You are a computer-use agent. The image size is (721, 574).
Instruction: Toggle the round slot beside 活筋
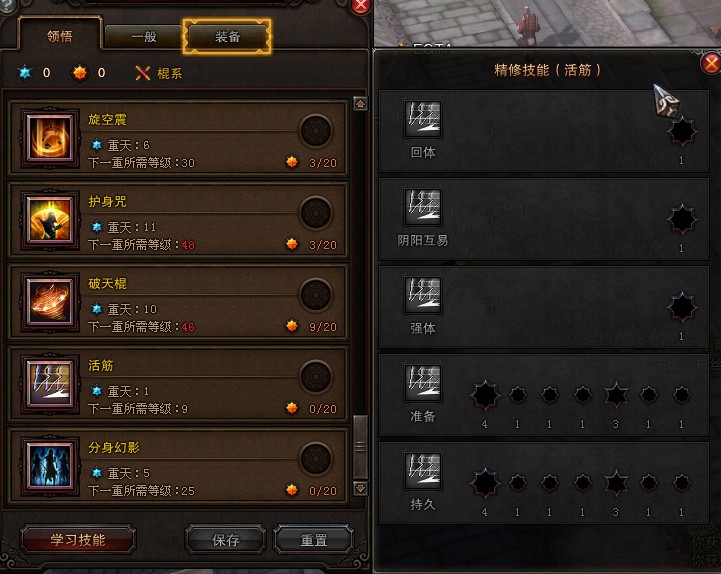click(316, 377)
